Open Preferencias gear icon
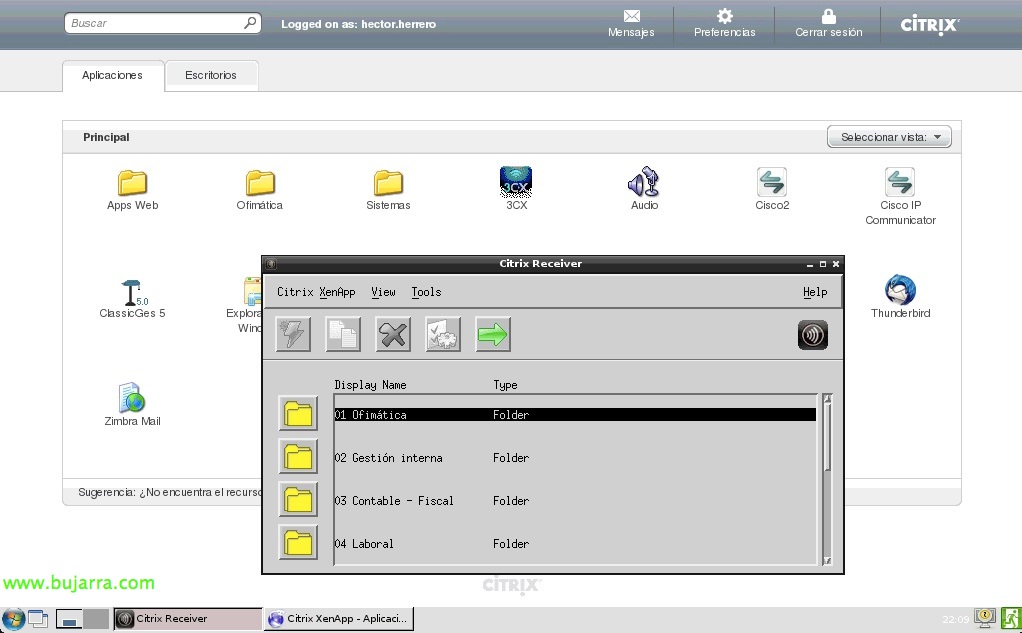Screen dimensions: 1022x633 click(724, 16)
